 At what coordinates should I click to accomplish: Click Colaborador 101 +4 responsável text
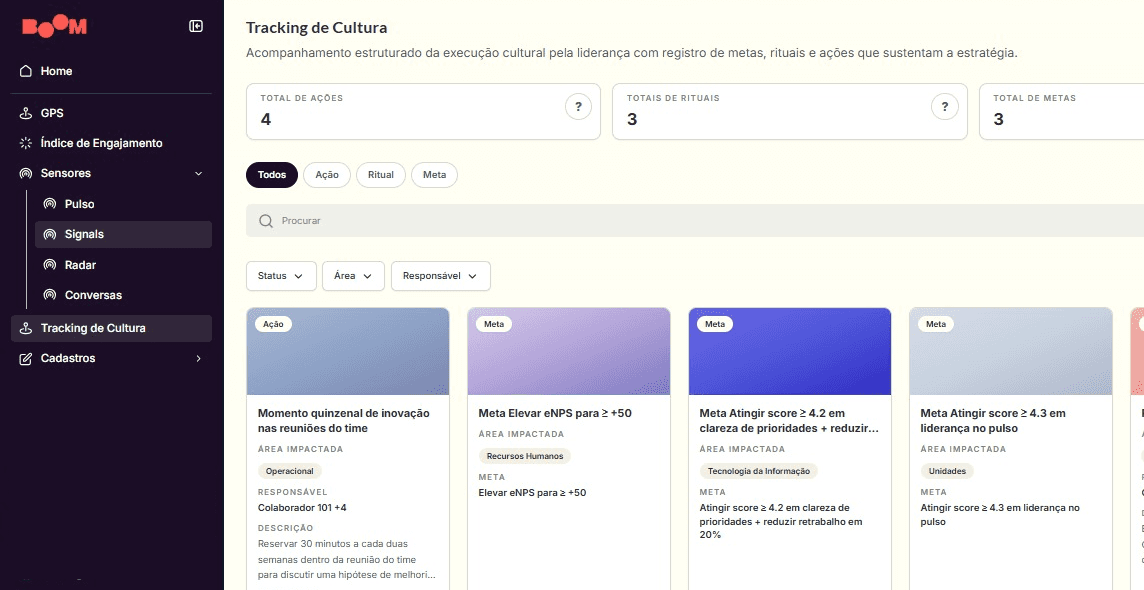(302, 508)
